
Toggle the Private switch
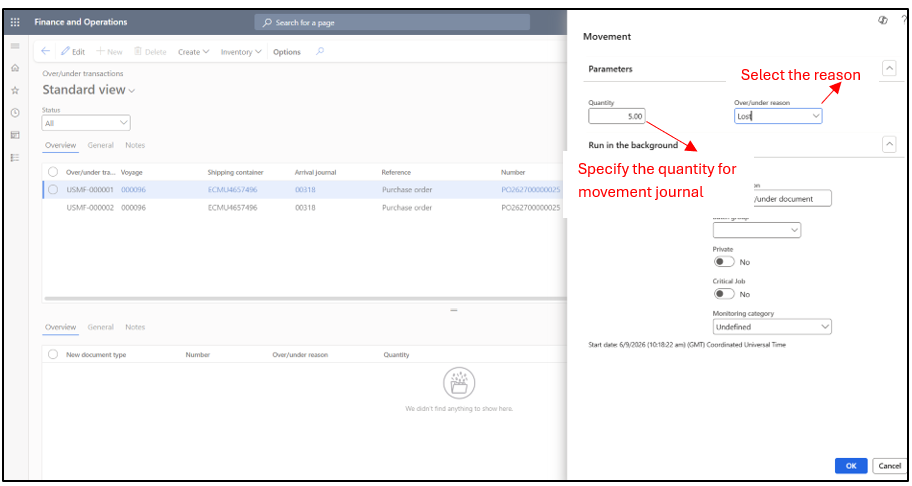click(724, 262)
